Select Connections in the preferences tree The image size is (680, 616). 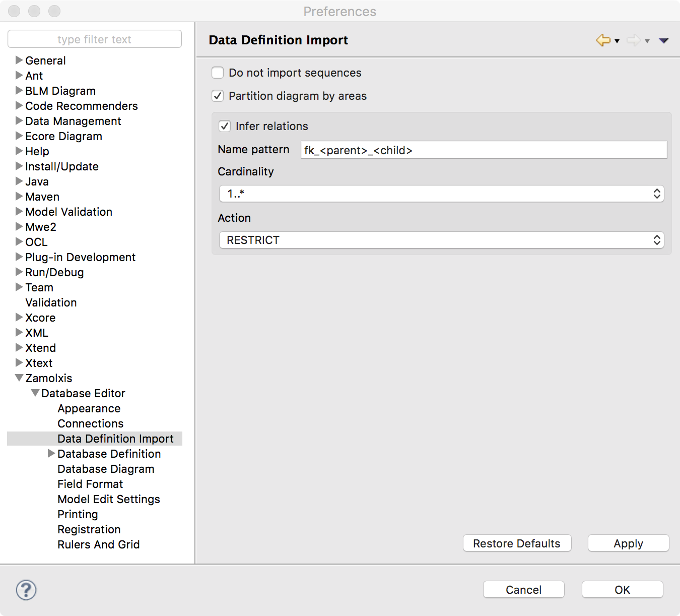pos(90,424)
